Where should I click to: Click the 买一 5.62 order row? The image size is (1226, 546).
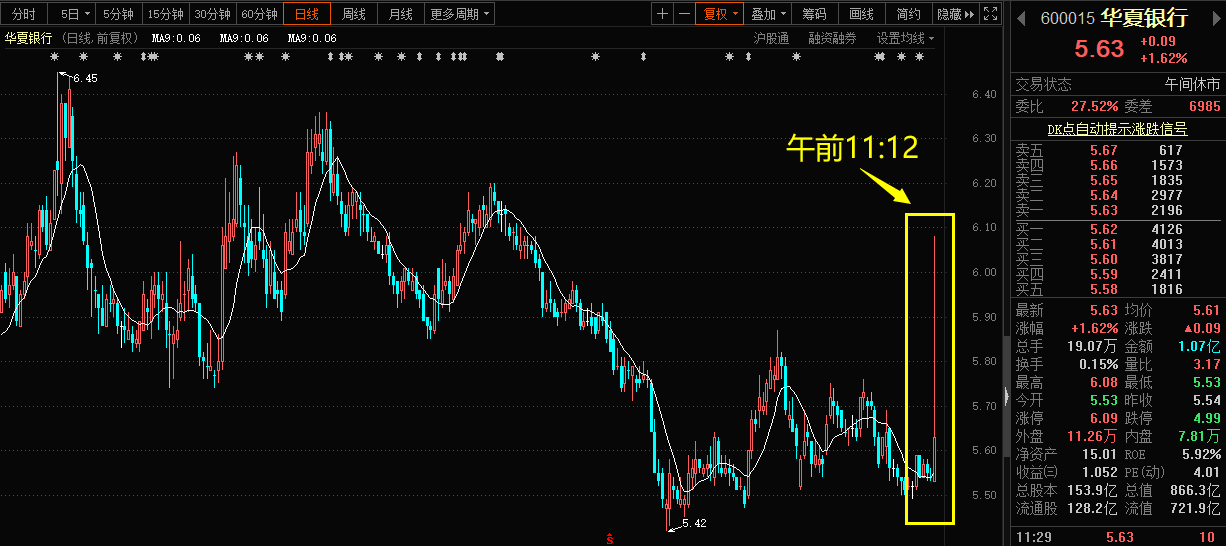click(1118, 229)
